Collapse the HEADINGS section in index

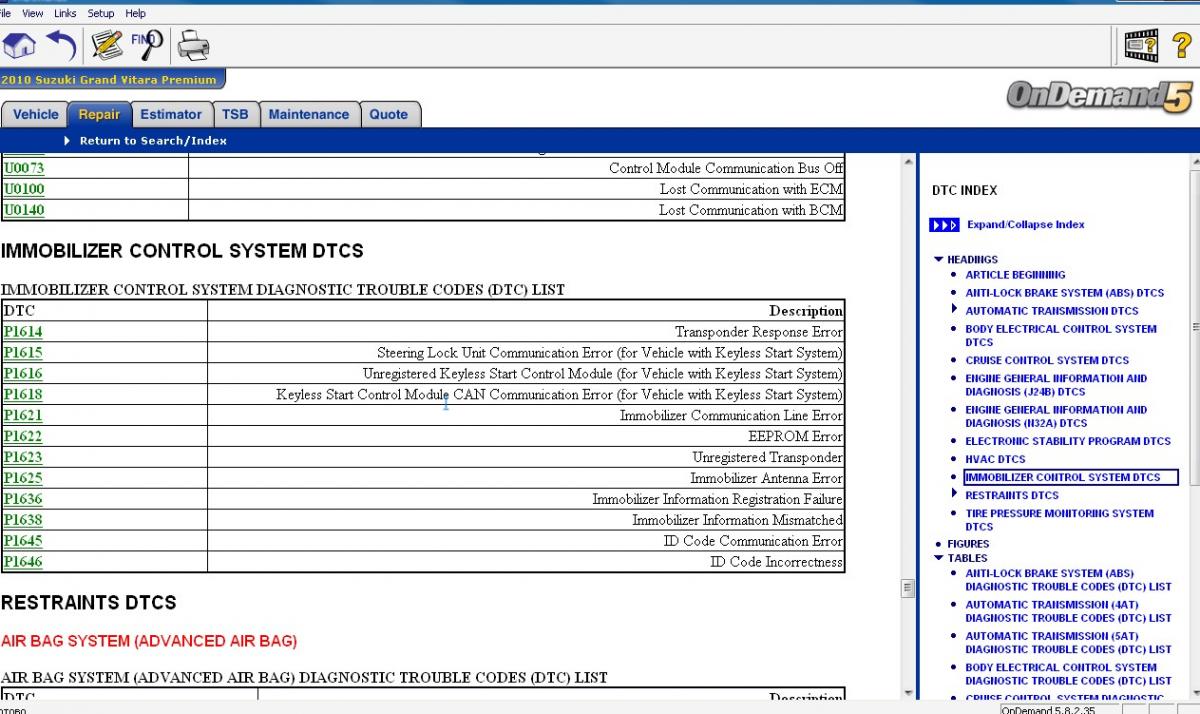[938, 259]
